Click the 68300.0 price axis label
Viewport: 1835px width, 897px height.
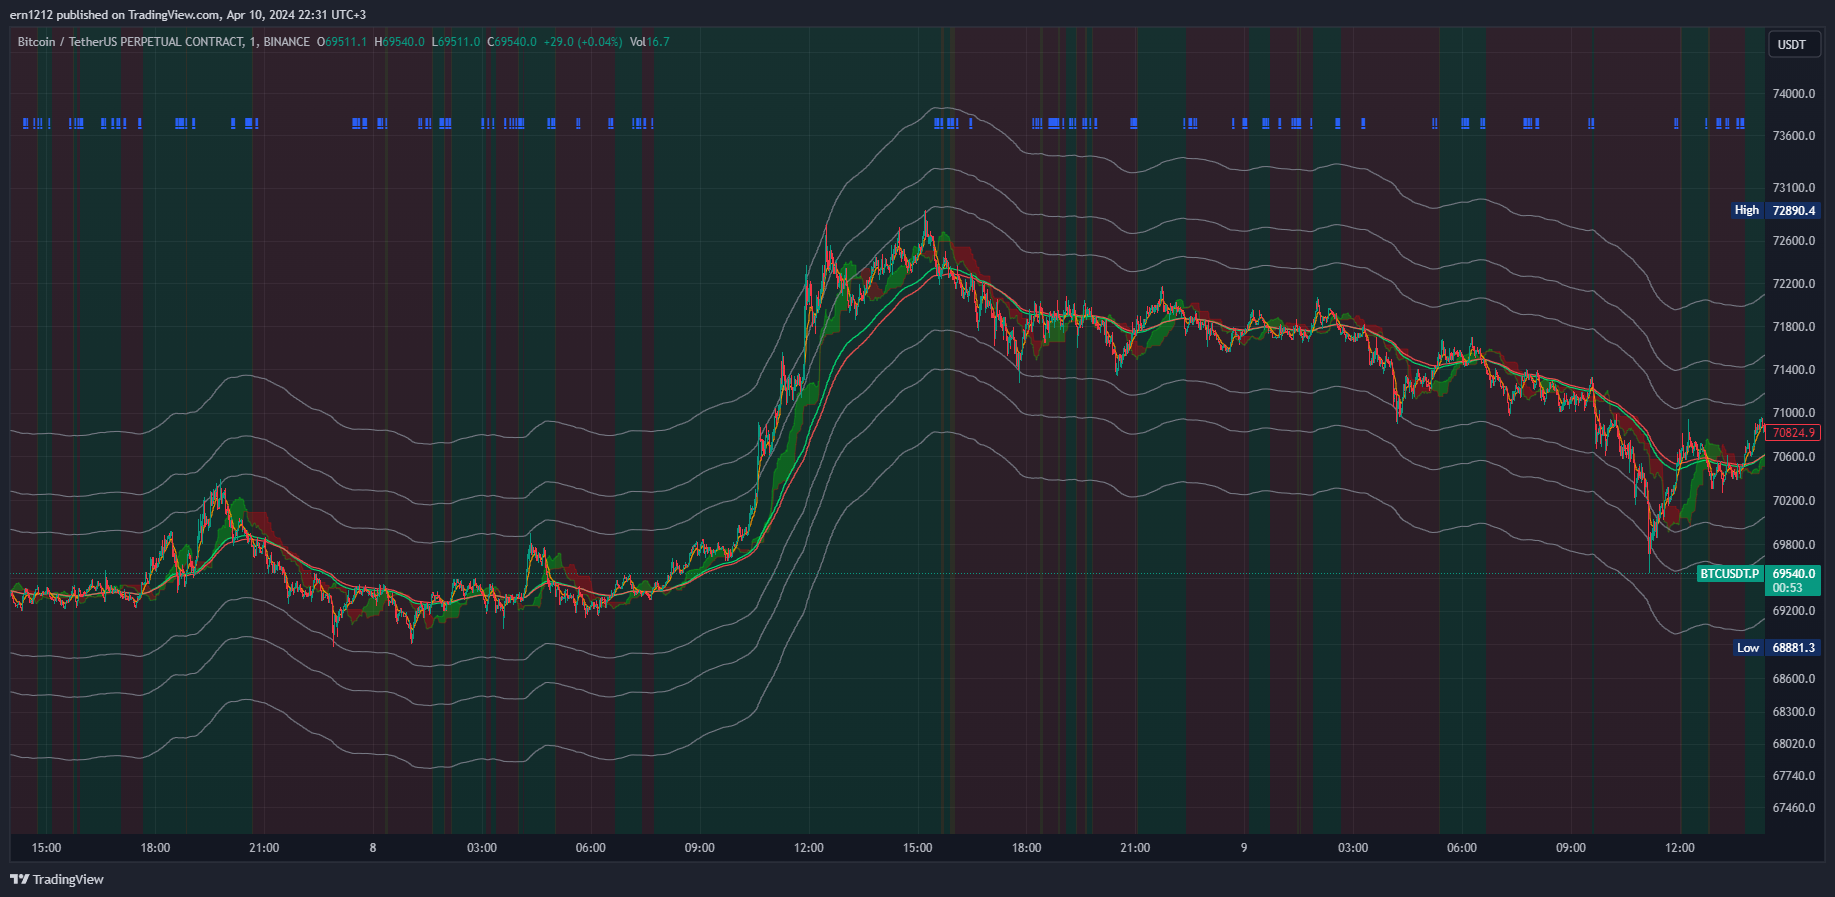[1794, 712]
